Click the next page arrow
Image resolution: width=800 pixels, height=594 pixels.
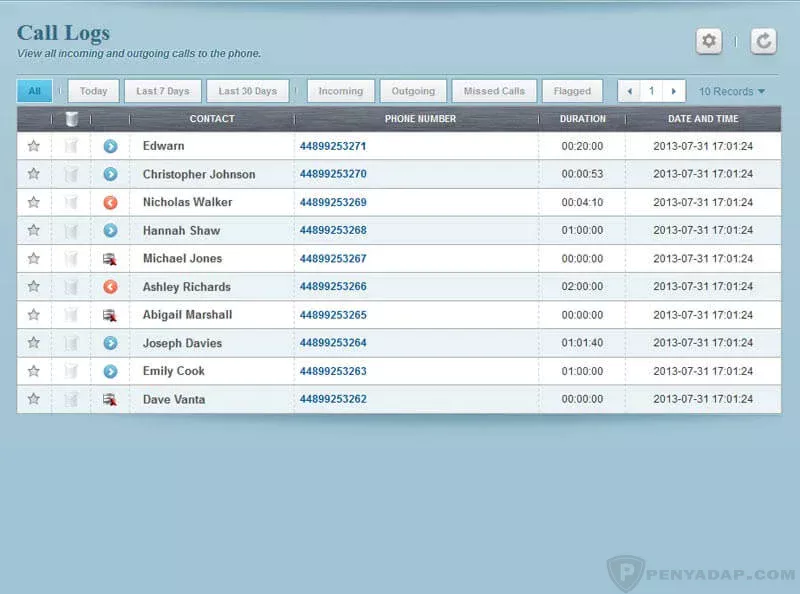point(674,90)
